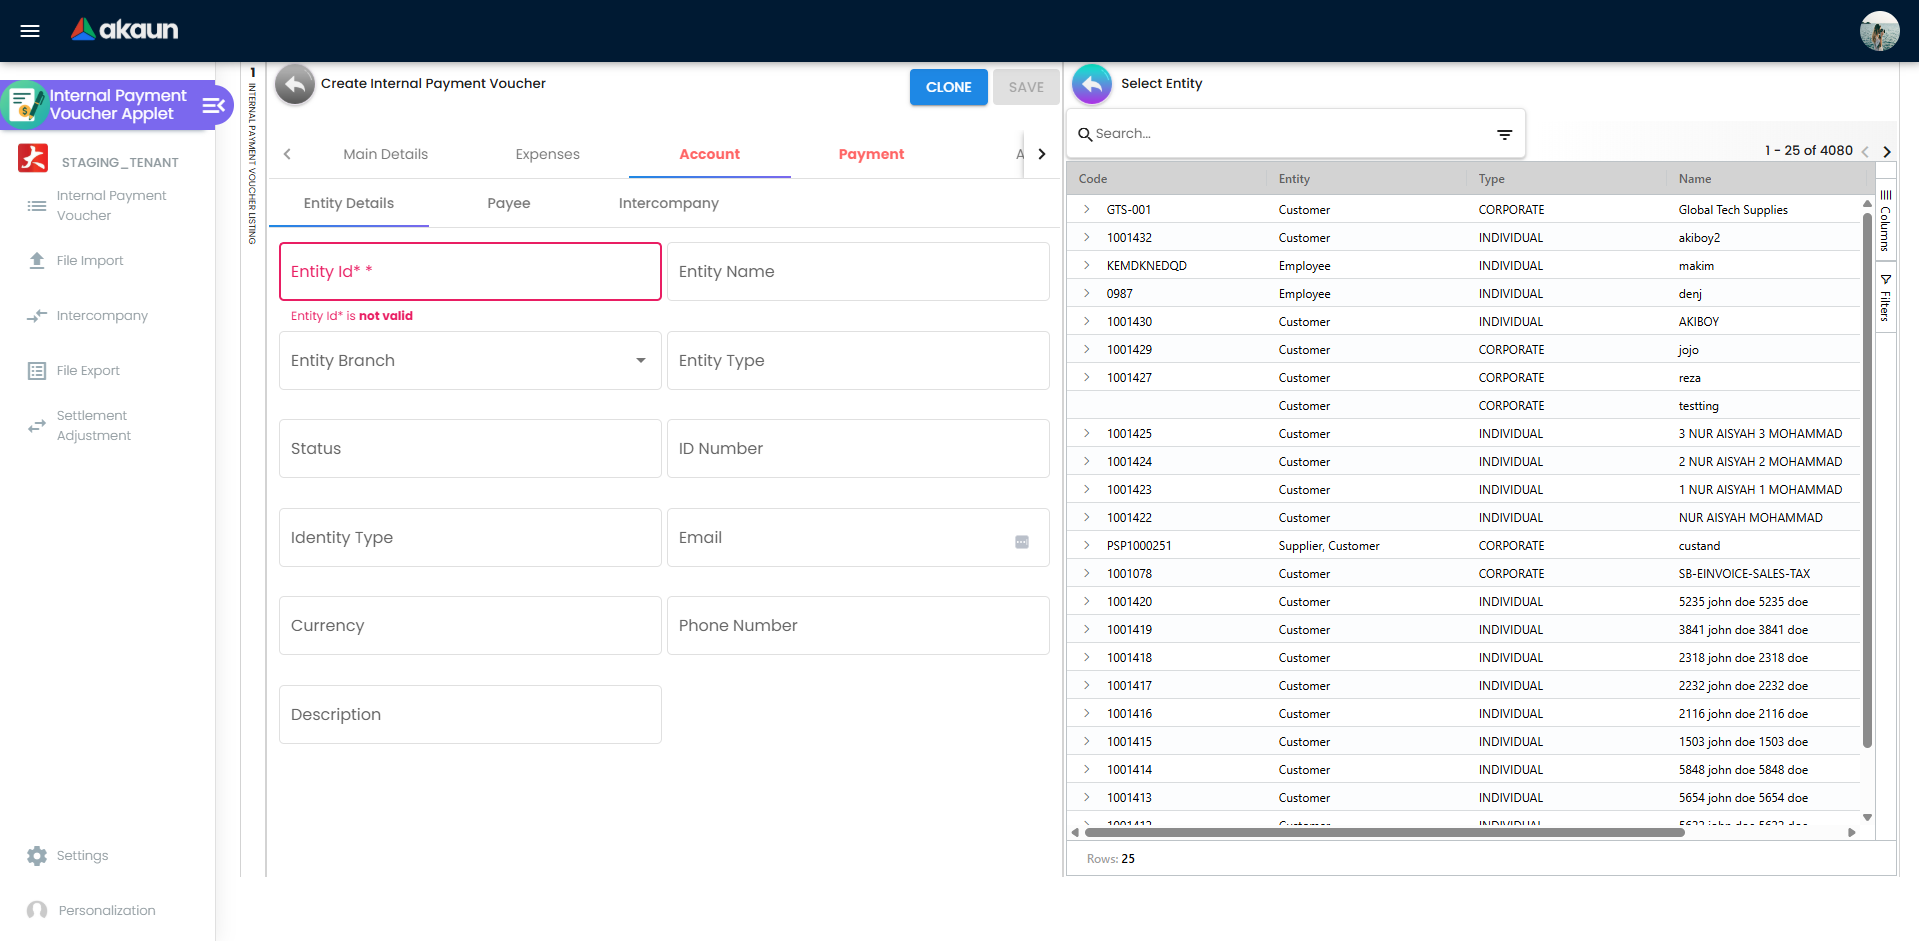Switch to the Payment tab
Screen dimensions: 1919x941
pos(871,154)
